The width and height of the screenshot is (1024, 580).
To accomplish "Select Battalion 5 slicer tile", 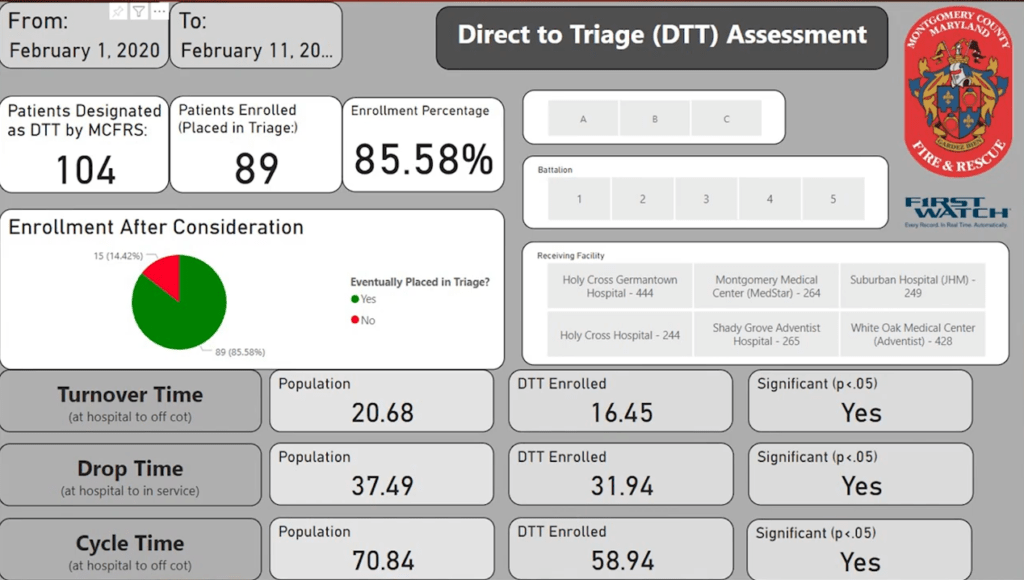I will 833,199.
